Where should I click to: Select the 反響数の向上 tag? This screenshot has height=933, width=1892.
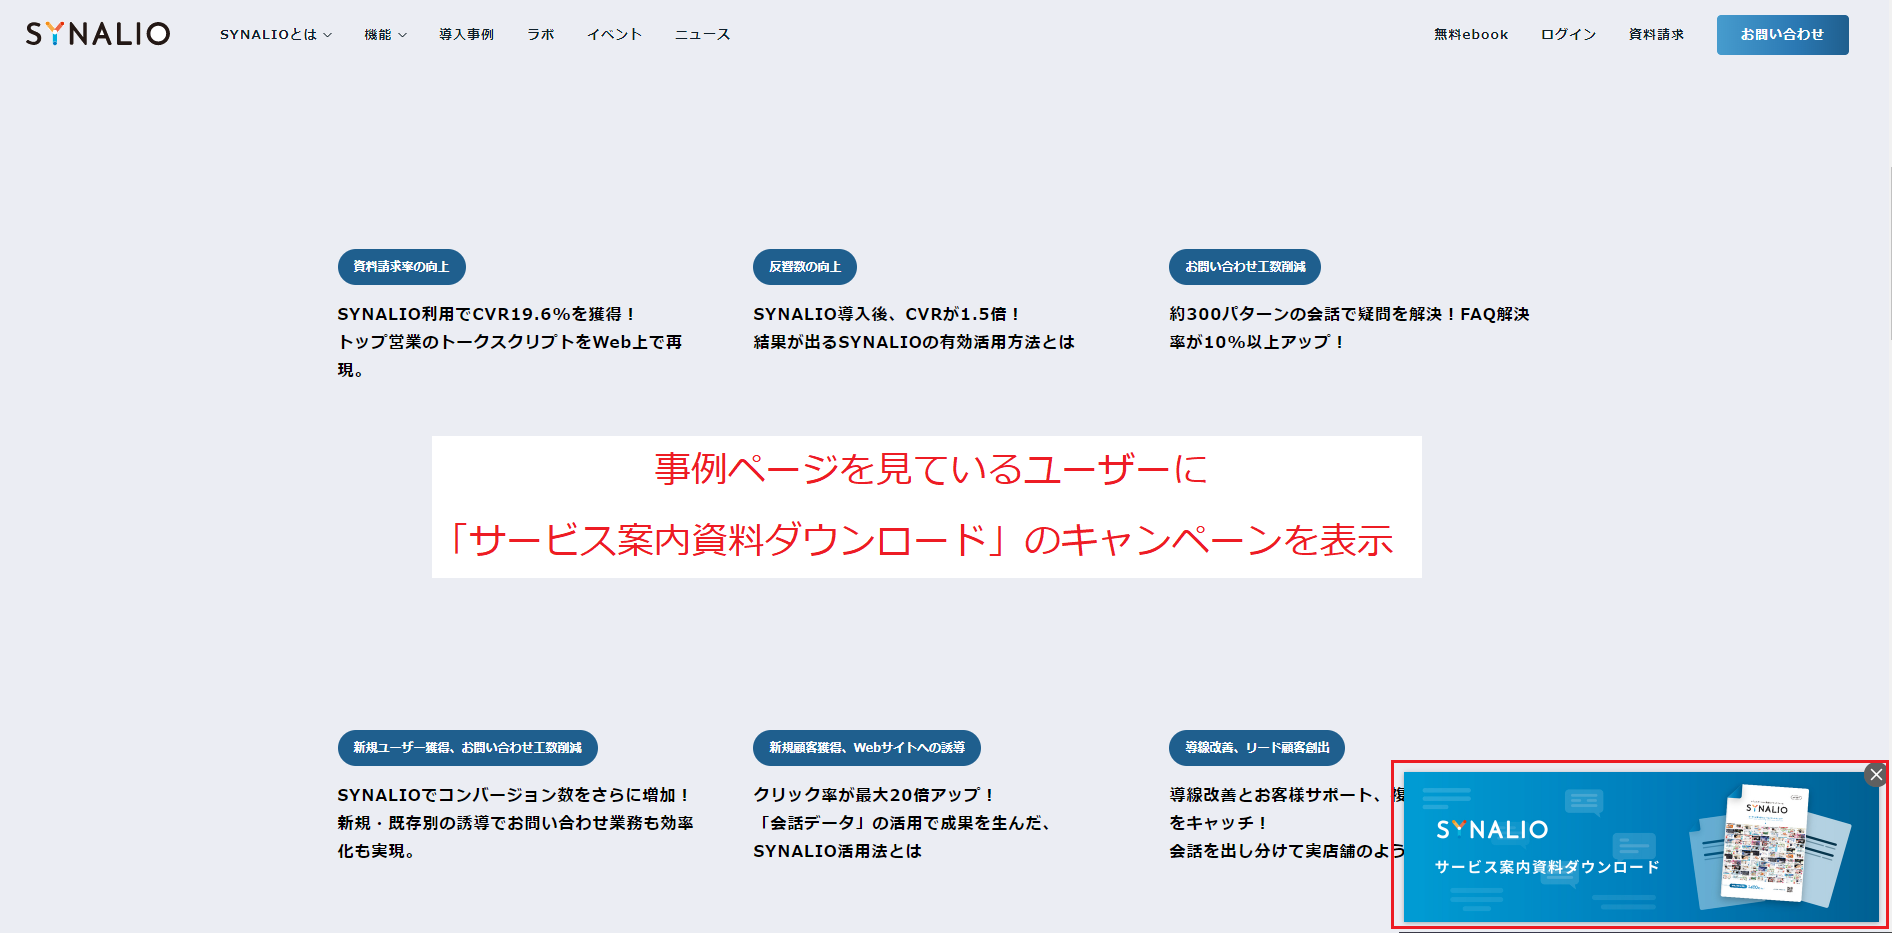(x=805, y=267)
